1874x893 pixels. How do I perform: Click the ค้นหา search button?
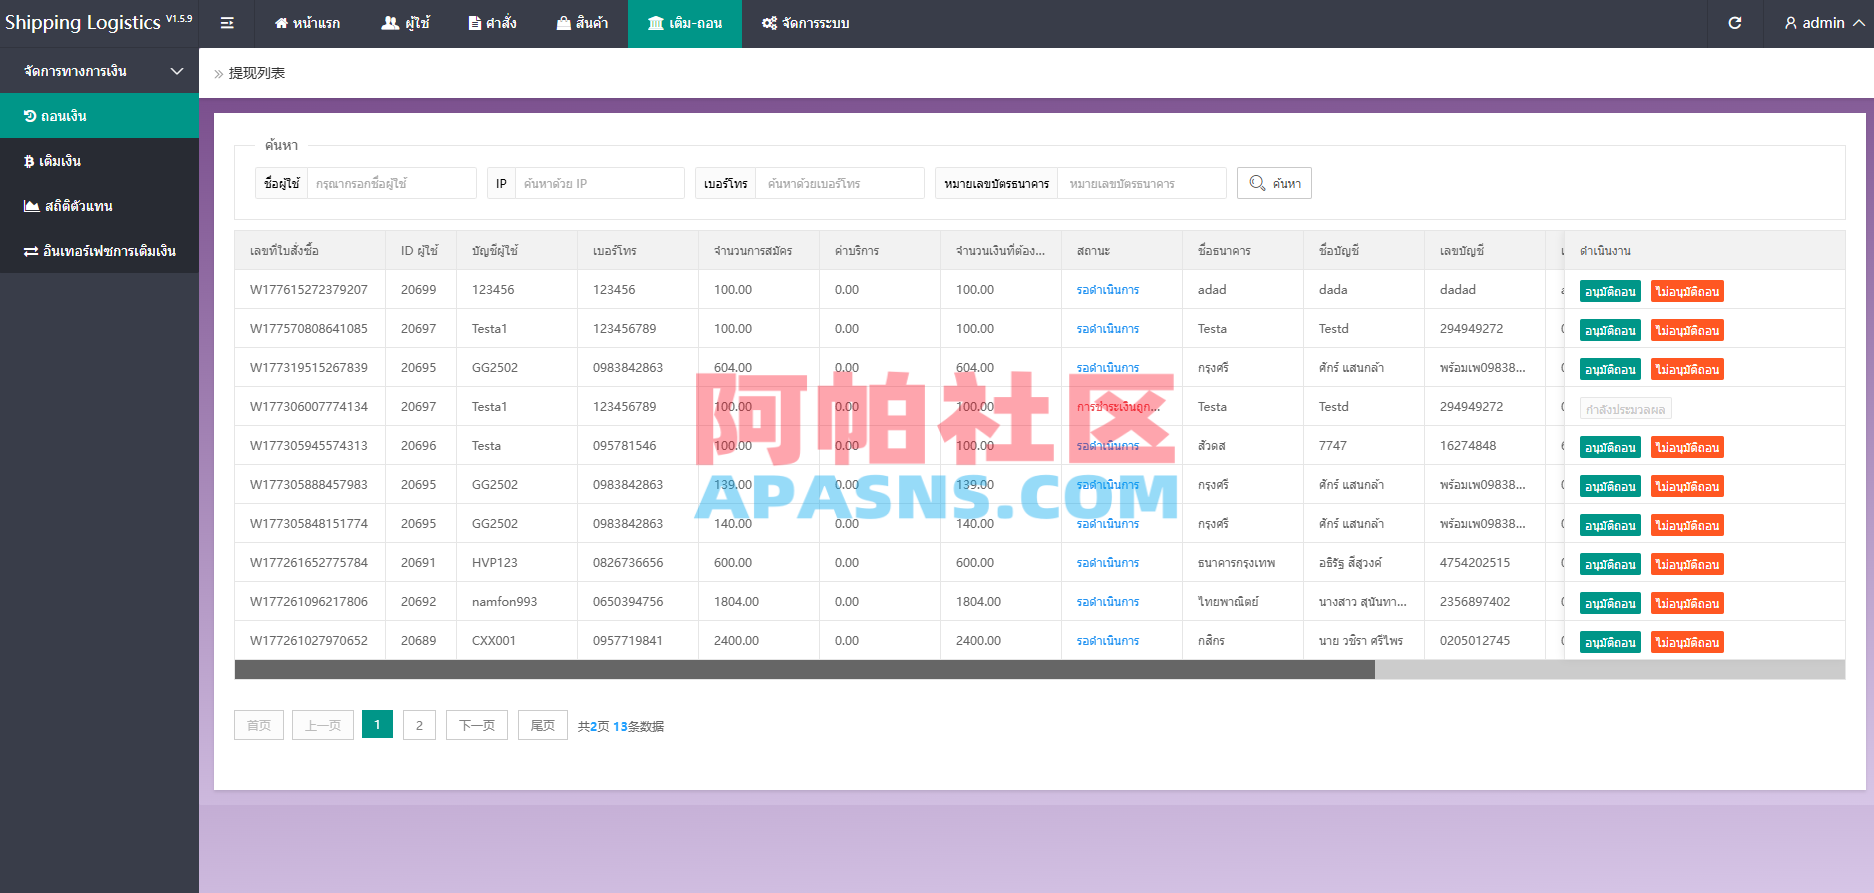point(1274,183)
